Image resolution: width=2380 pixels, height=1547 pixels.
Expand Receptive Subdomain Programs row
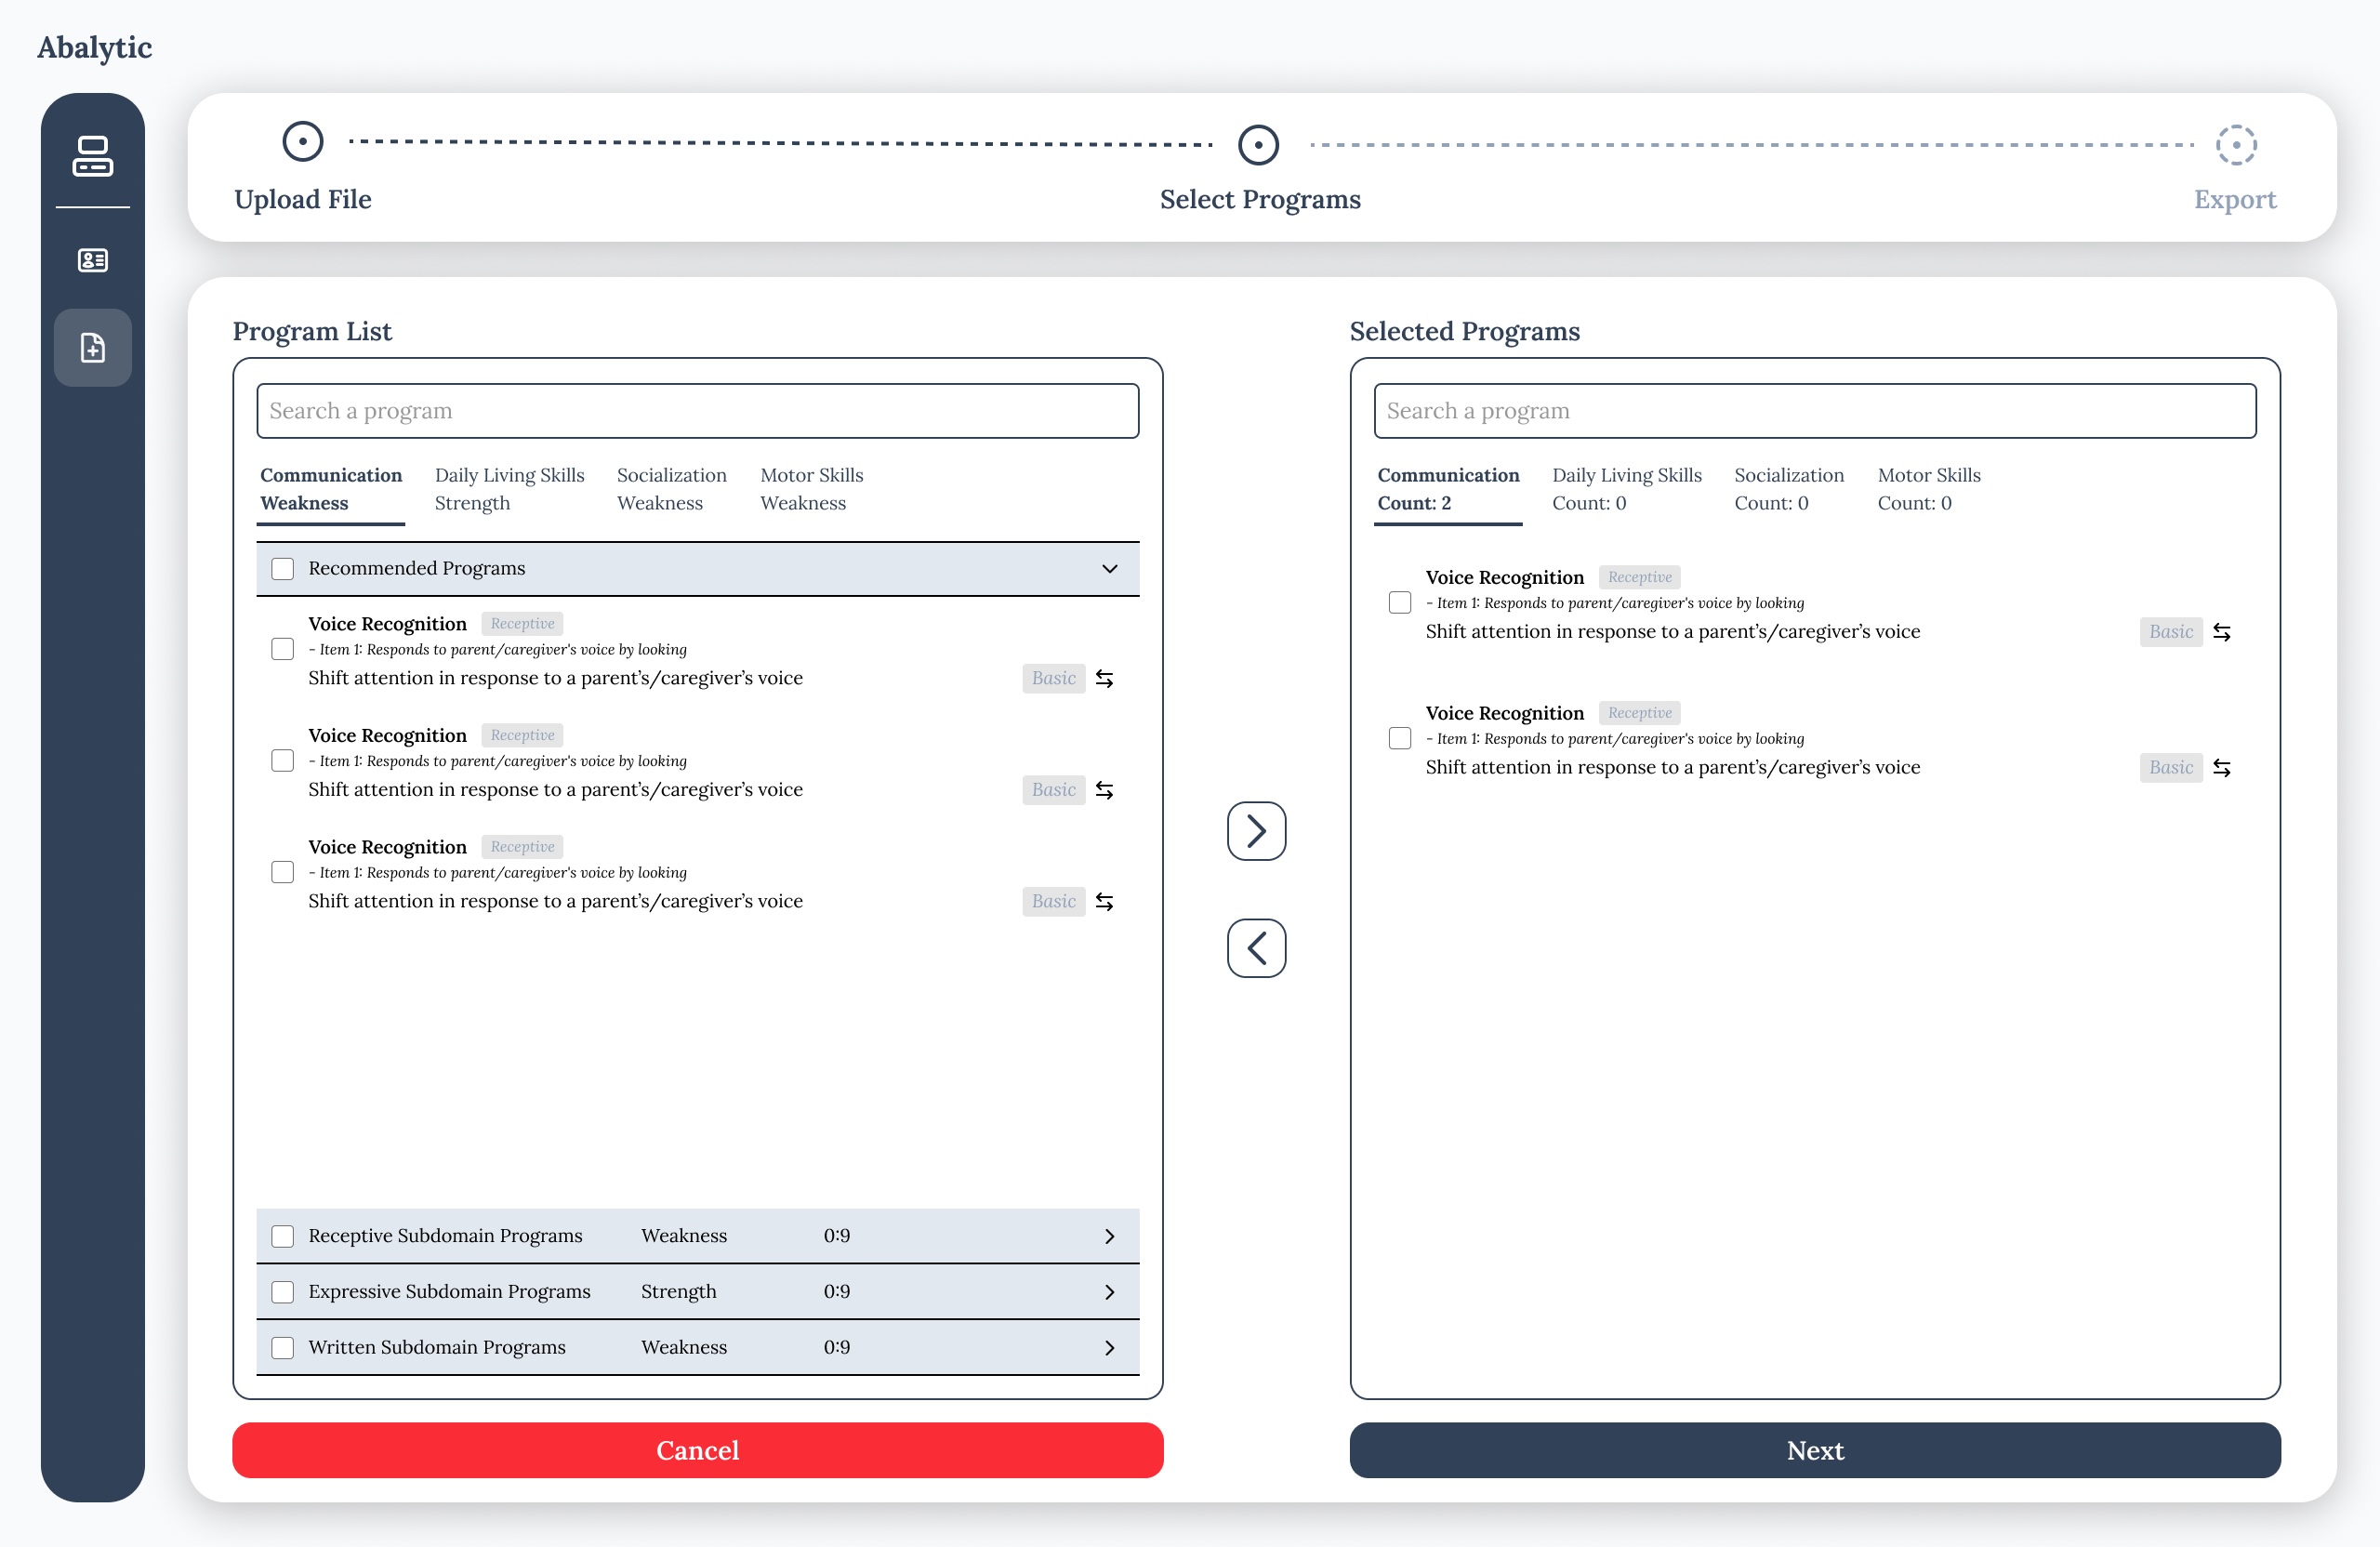pyautogui.click(x=1109, y=1237)
